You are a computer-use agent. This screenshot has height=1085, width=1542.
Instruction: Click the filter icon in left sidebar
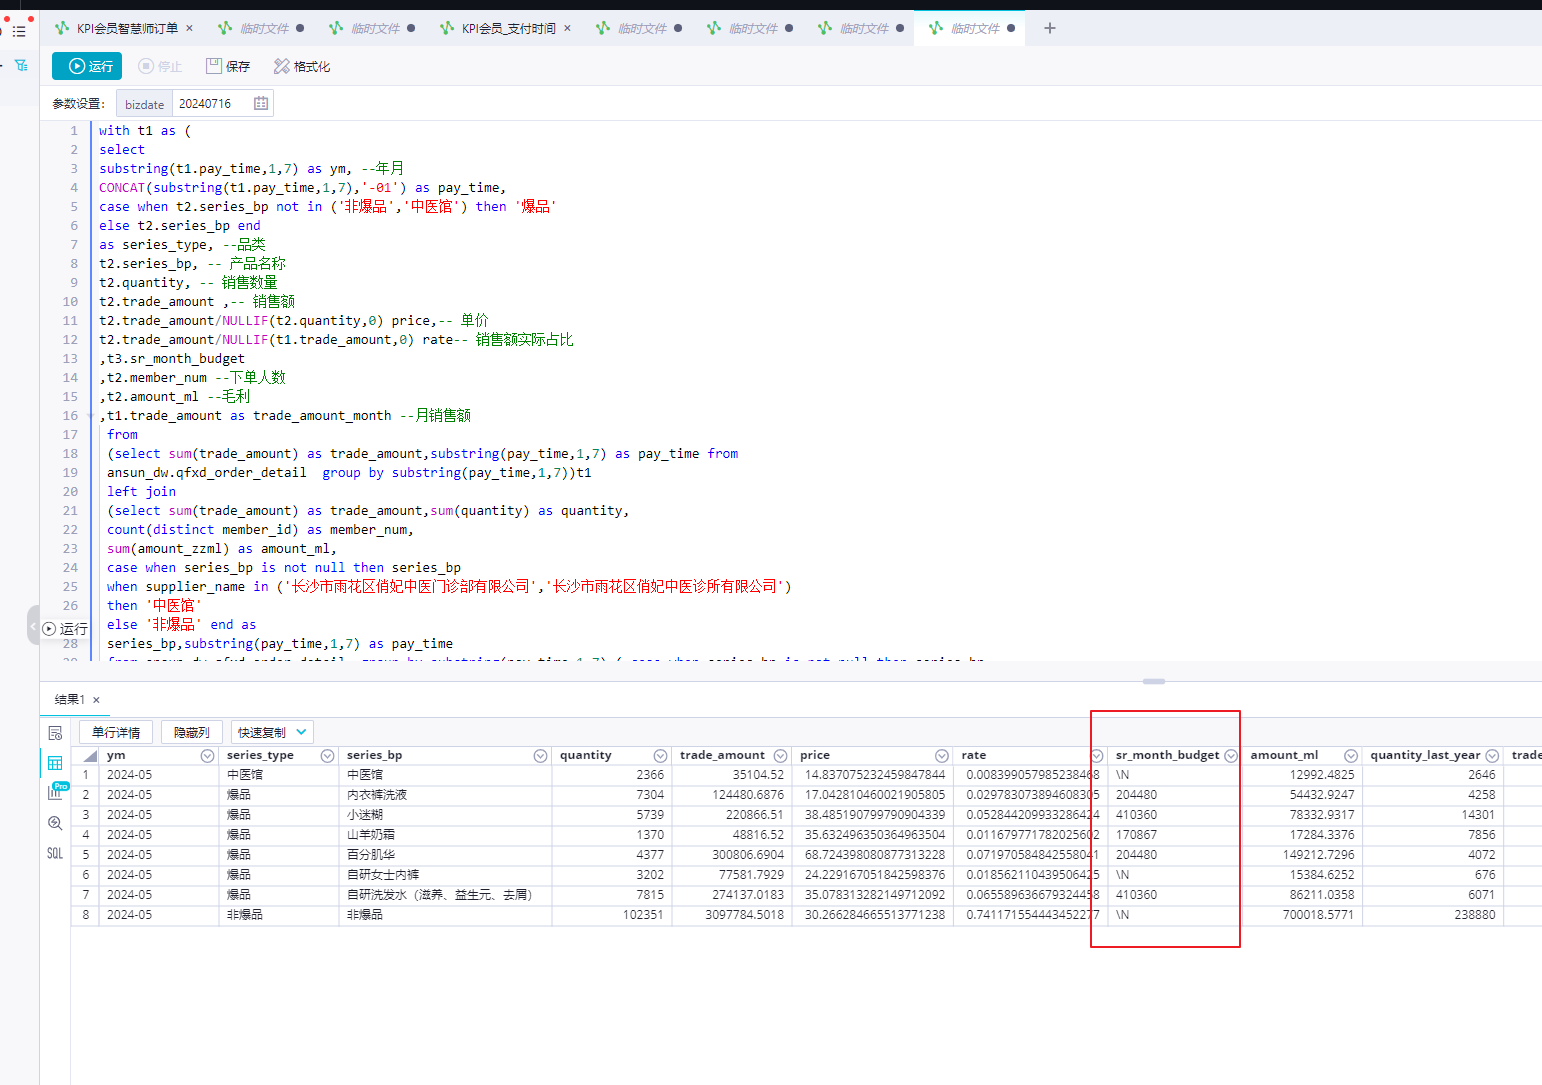point(21,65)
